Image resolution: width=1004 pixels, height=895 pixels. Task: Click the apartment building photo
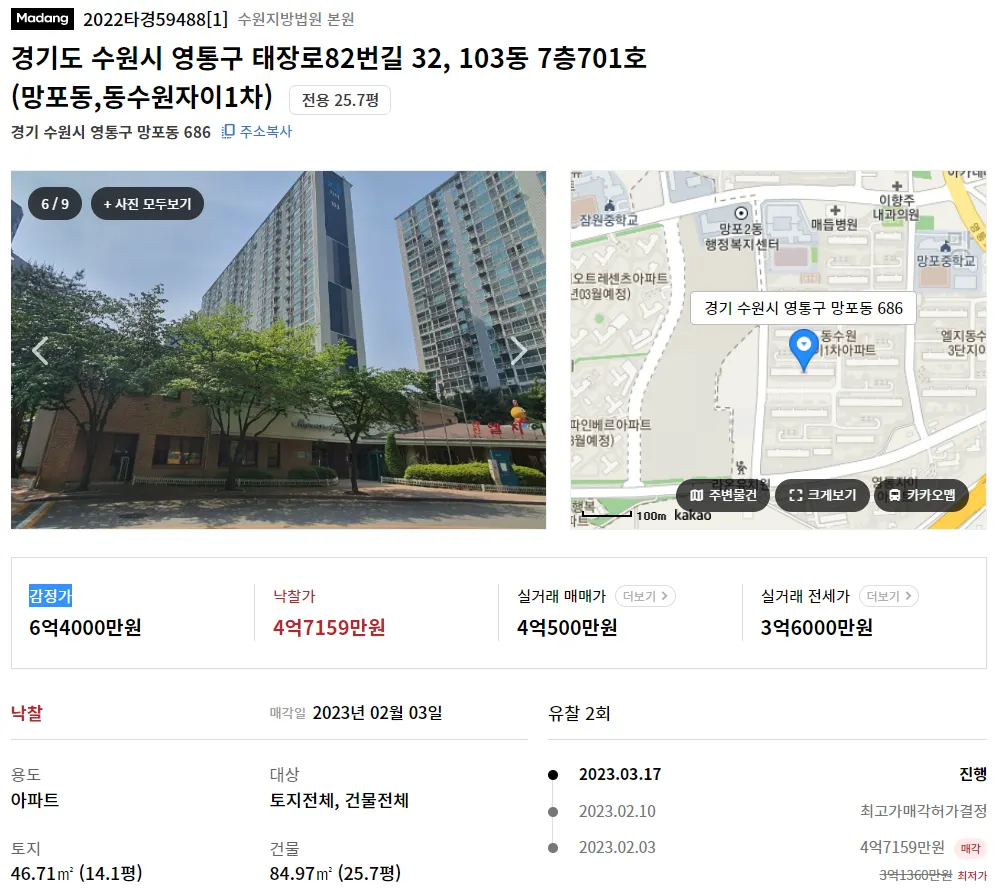[x=279, y=350]
